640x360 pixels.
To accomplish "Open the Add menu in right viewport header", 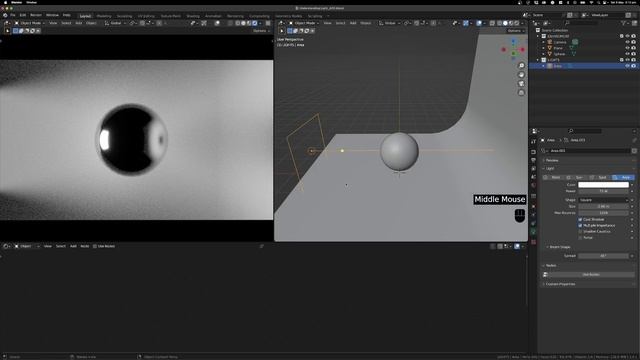I will (353, 23).
